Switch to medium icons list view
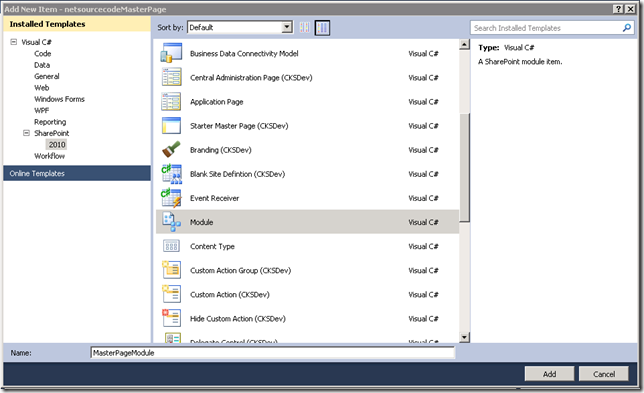Screen dimensions: 644x393 (322, 28)
